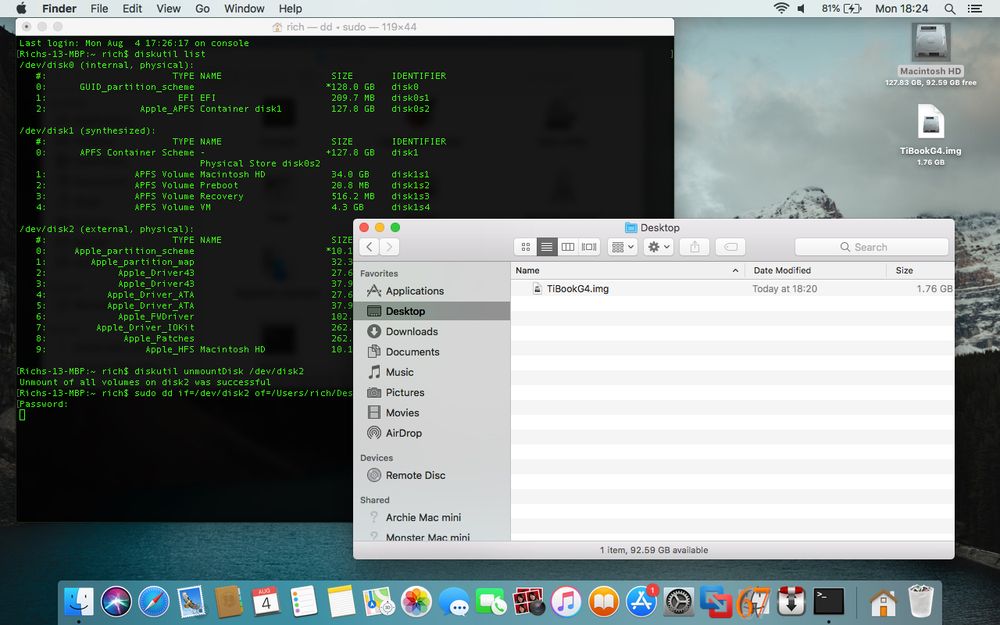The width and height of the screenshot is (1000, 625).
Task: Sort by Size column header
Action: [x=920, y=270]
